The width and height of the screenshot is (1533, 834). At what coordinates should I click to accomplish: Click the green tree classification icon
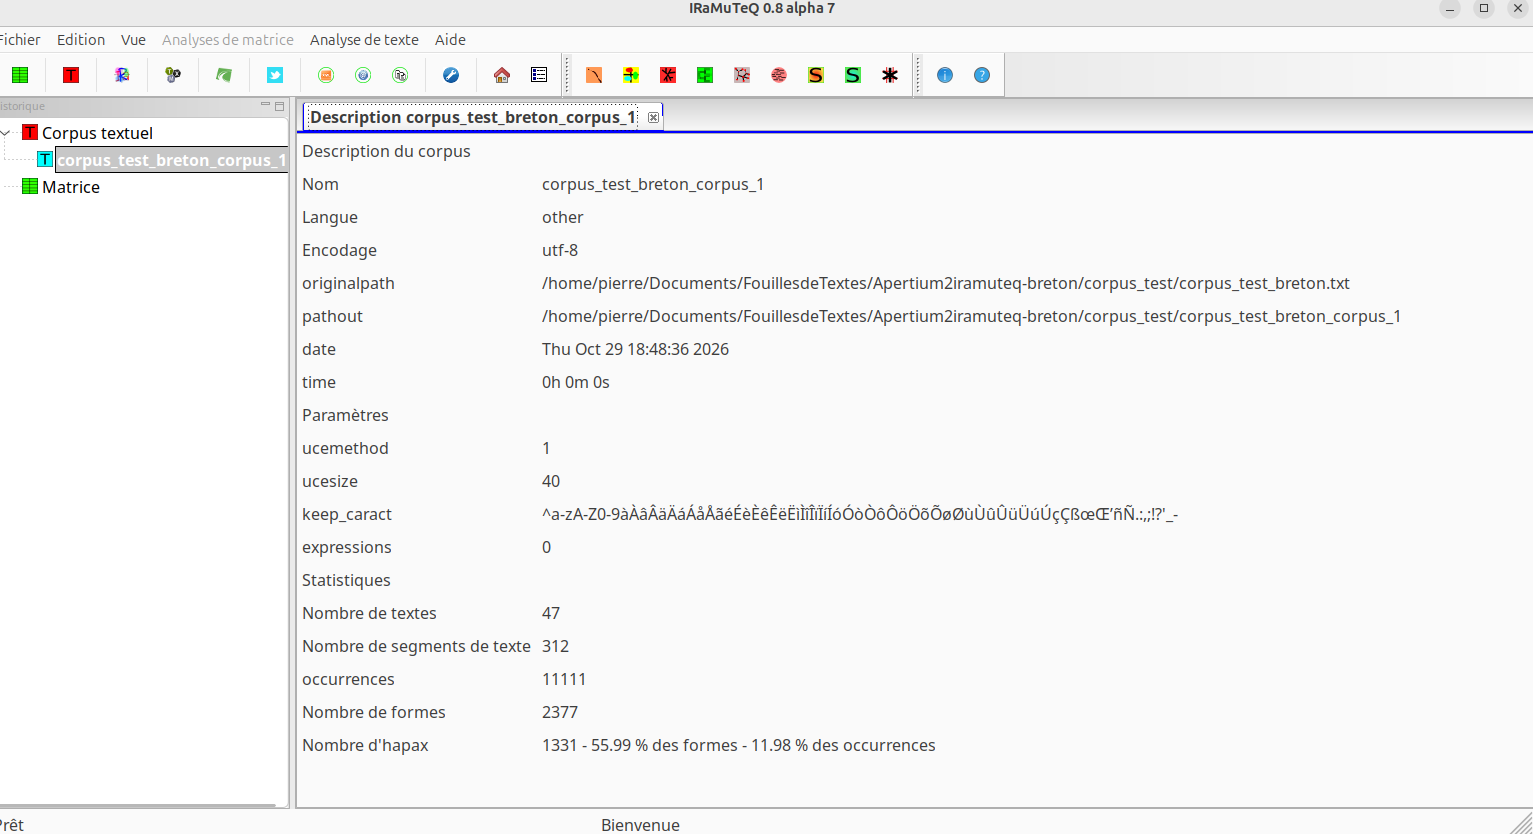[705, 75]
